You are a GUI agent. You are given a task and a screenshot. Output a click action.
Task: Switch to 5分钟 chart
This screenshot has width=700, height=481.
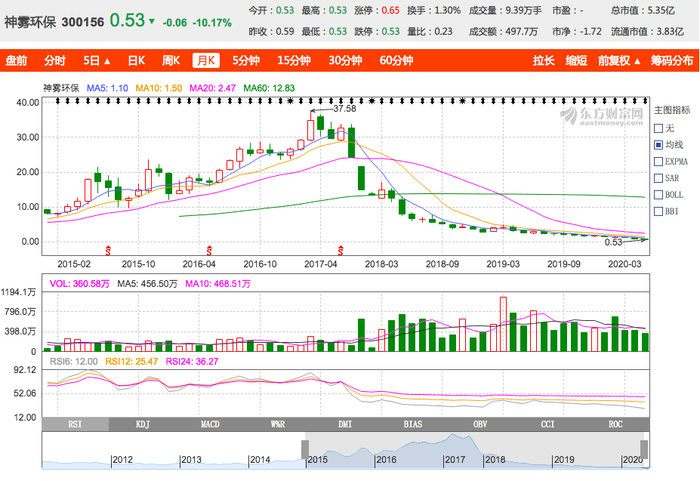[246, 60]
